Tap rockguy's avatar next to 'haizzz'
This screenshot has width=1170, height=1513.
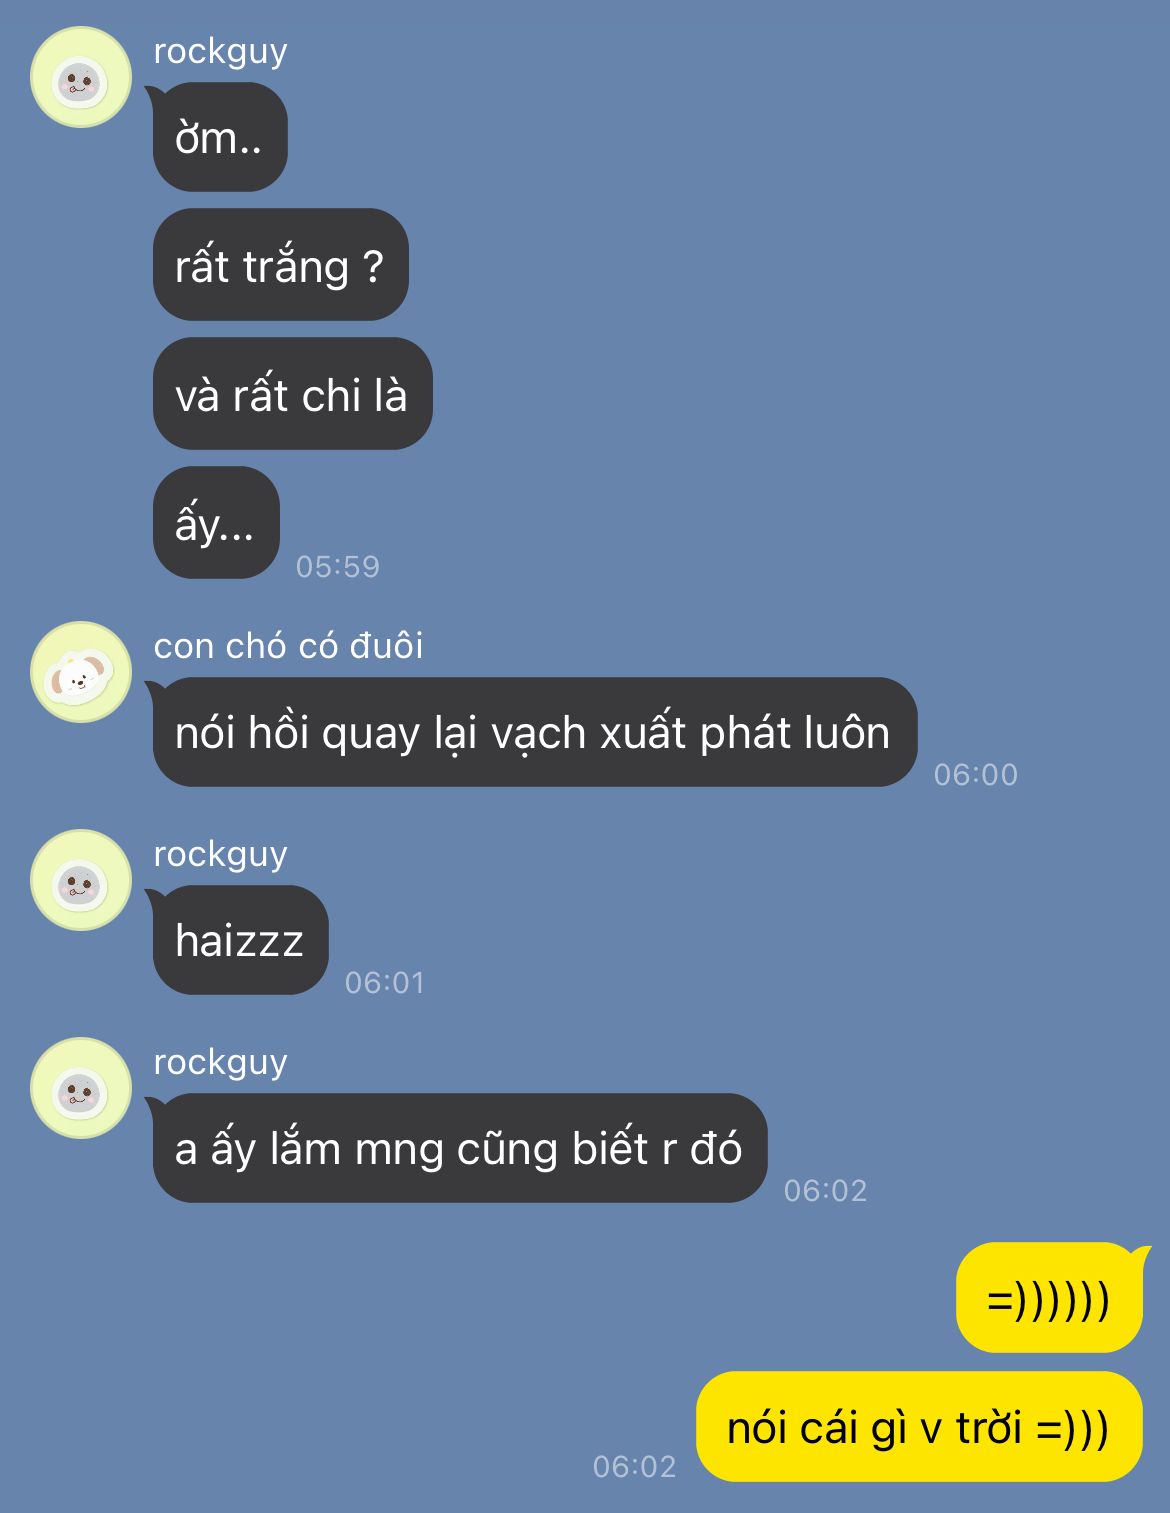[x=81, y=880]
